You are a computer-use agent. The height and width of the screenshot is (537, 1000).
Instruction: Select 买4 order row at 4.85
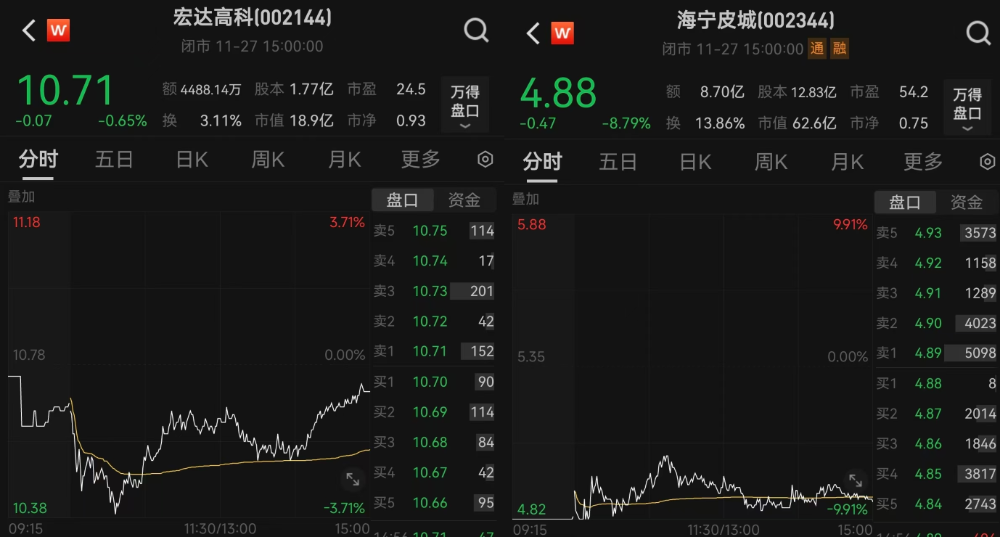pyautogui.click(x=936, y=474)
